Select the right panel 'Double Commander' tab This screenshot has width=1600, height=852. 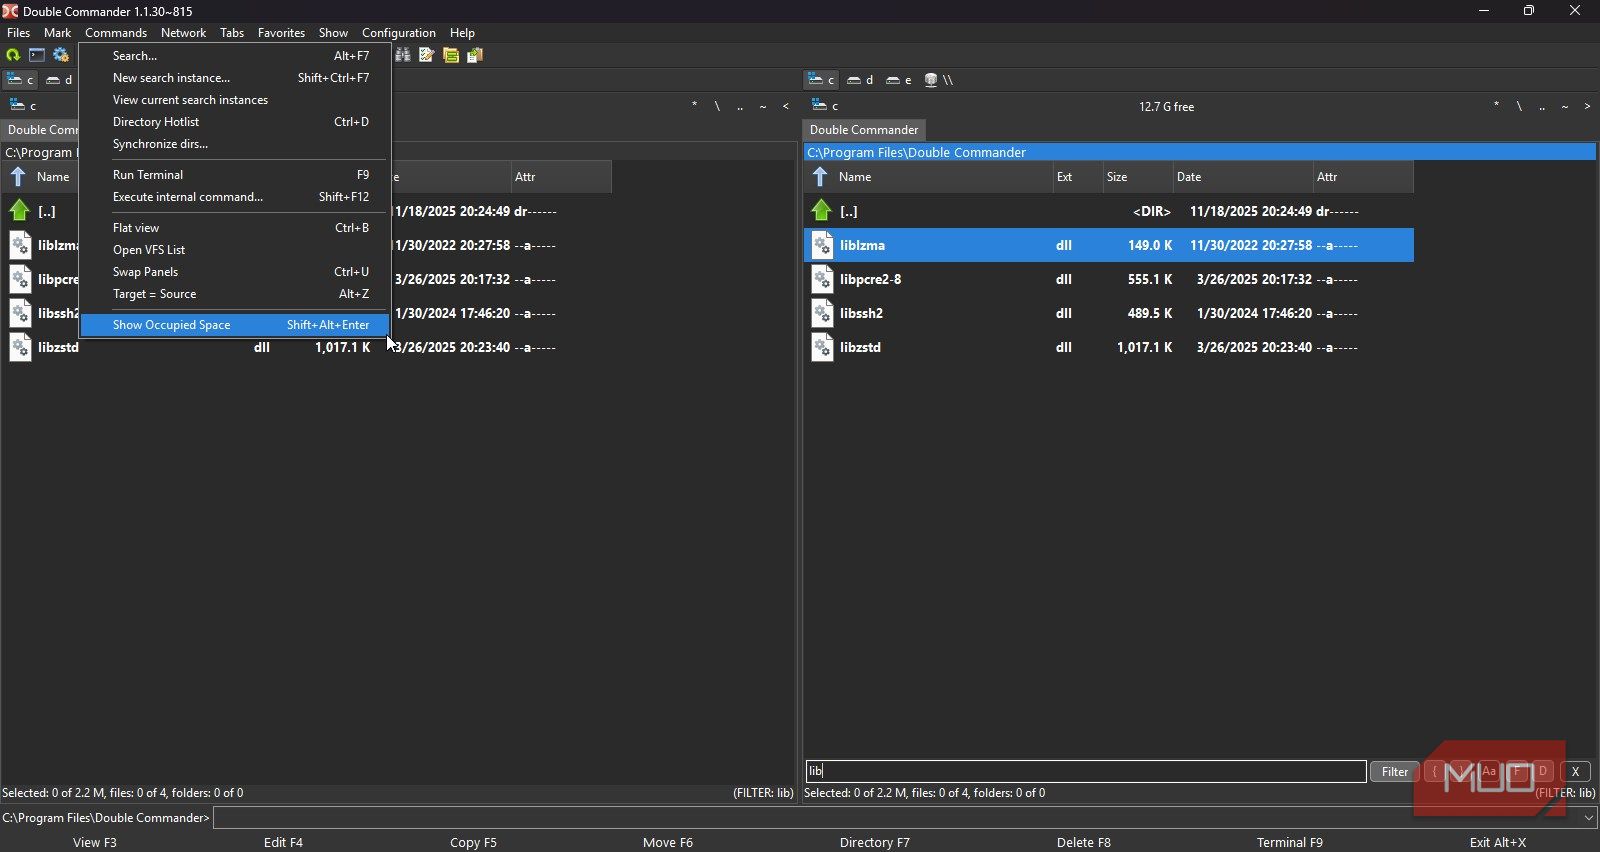[864, 130]
